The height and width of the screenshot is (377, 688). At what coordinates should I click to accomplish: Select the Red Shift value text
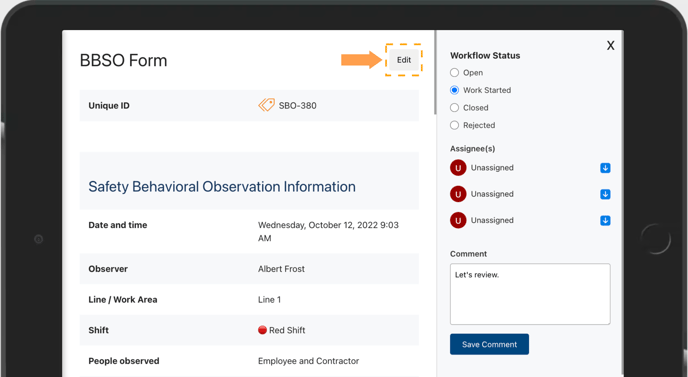(287, 330)
